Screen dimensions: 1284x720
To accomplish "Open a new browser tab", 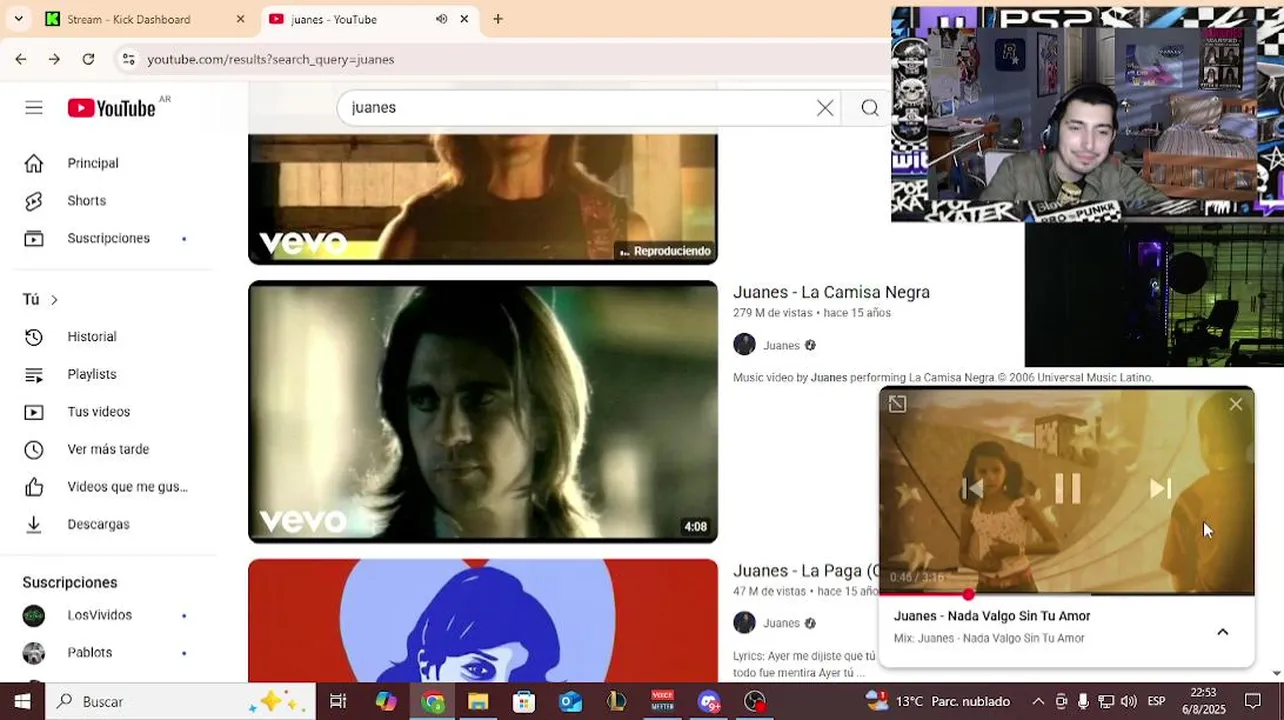I will click(x=498, y=19).
